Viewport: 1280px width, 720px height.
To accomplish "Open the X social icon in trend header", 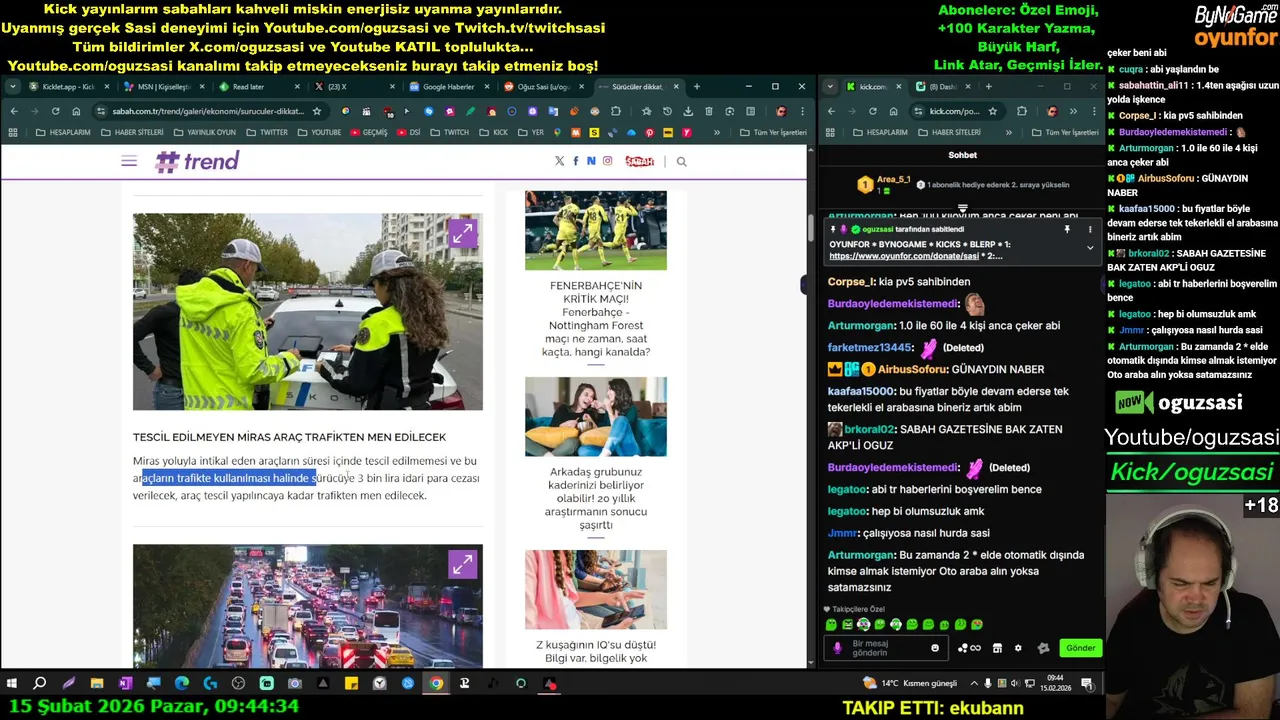I will tap(559, 161).
